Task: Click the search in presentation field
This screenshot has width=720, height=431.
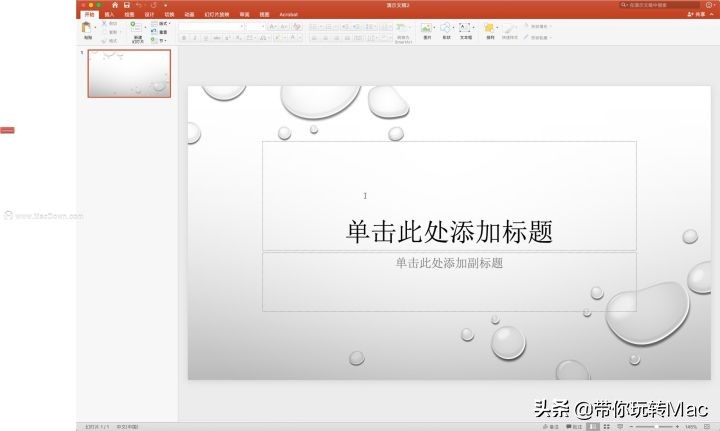Action: tap(660, 5)
